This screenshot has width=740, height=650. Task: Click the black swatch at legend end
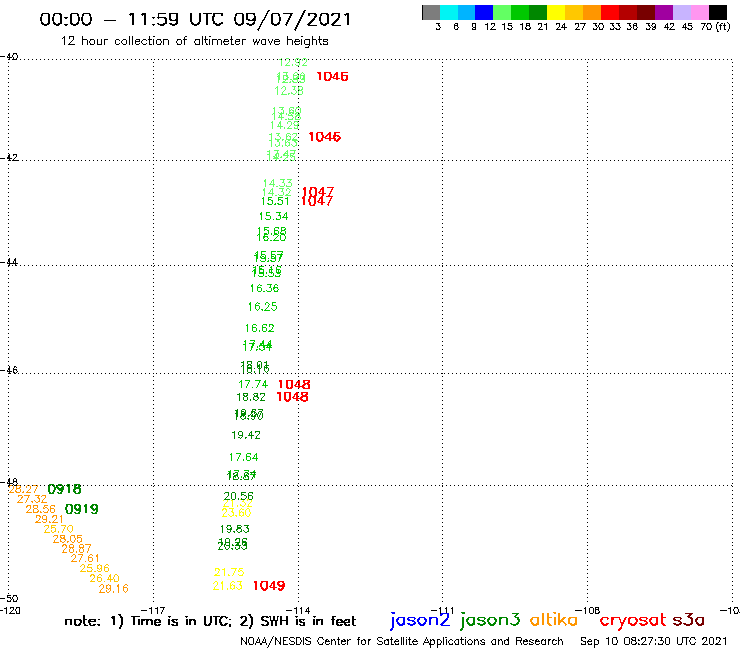click(x=717, y=12)
